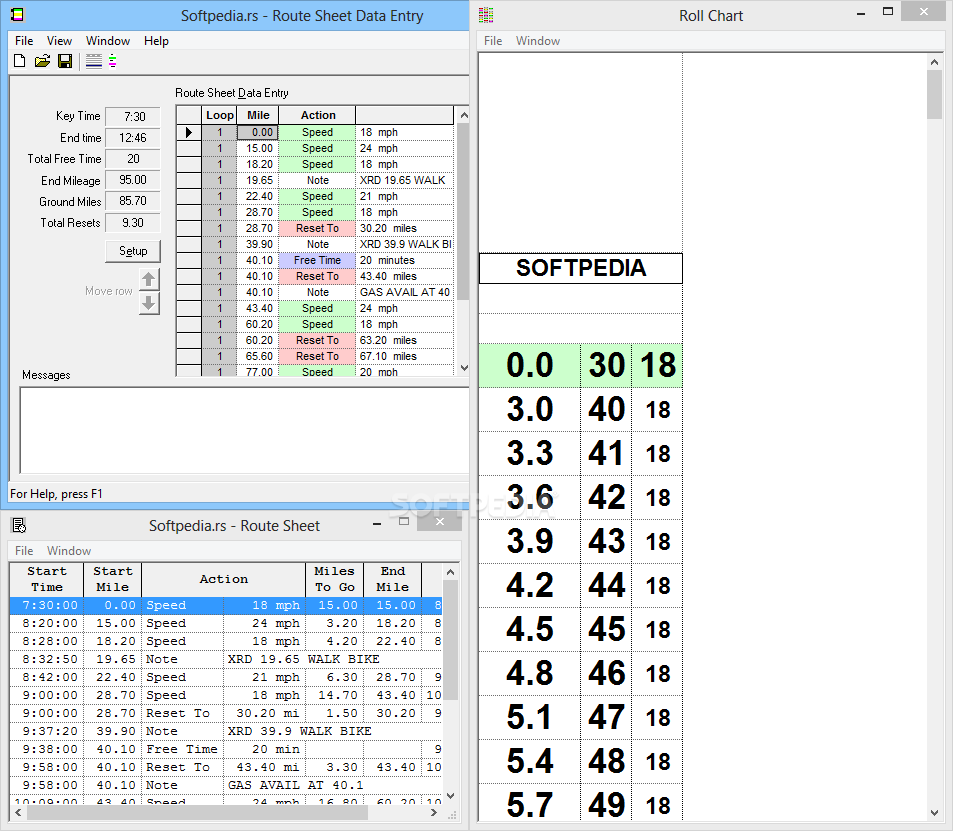The image size is (953, 831).
Task: Open File menu in Roll Chart window
Action: [x=493, y=41]
